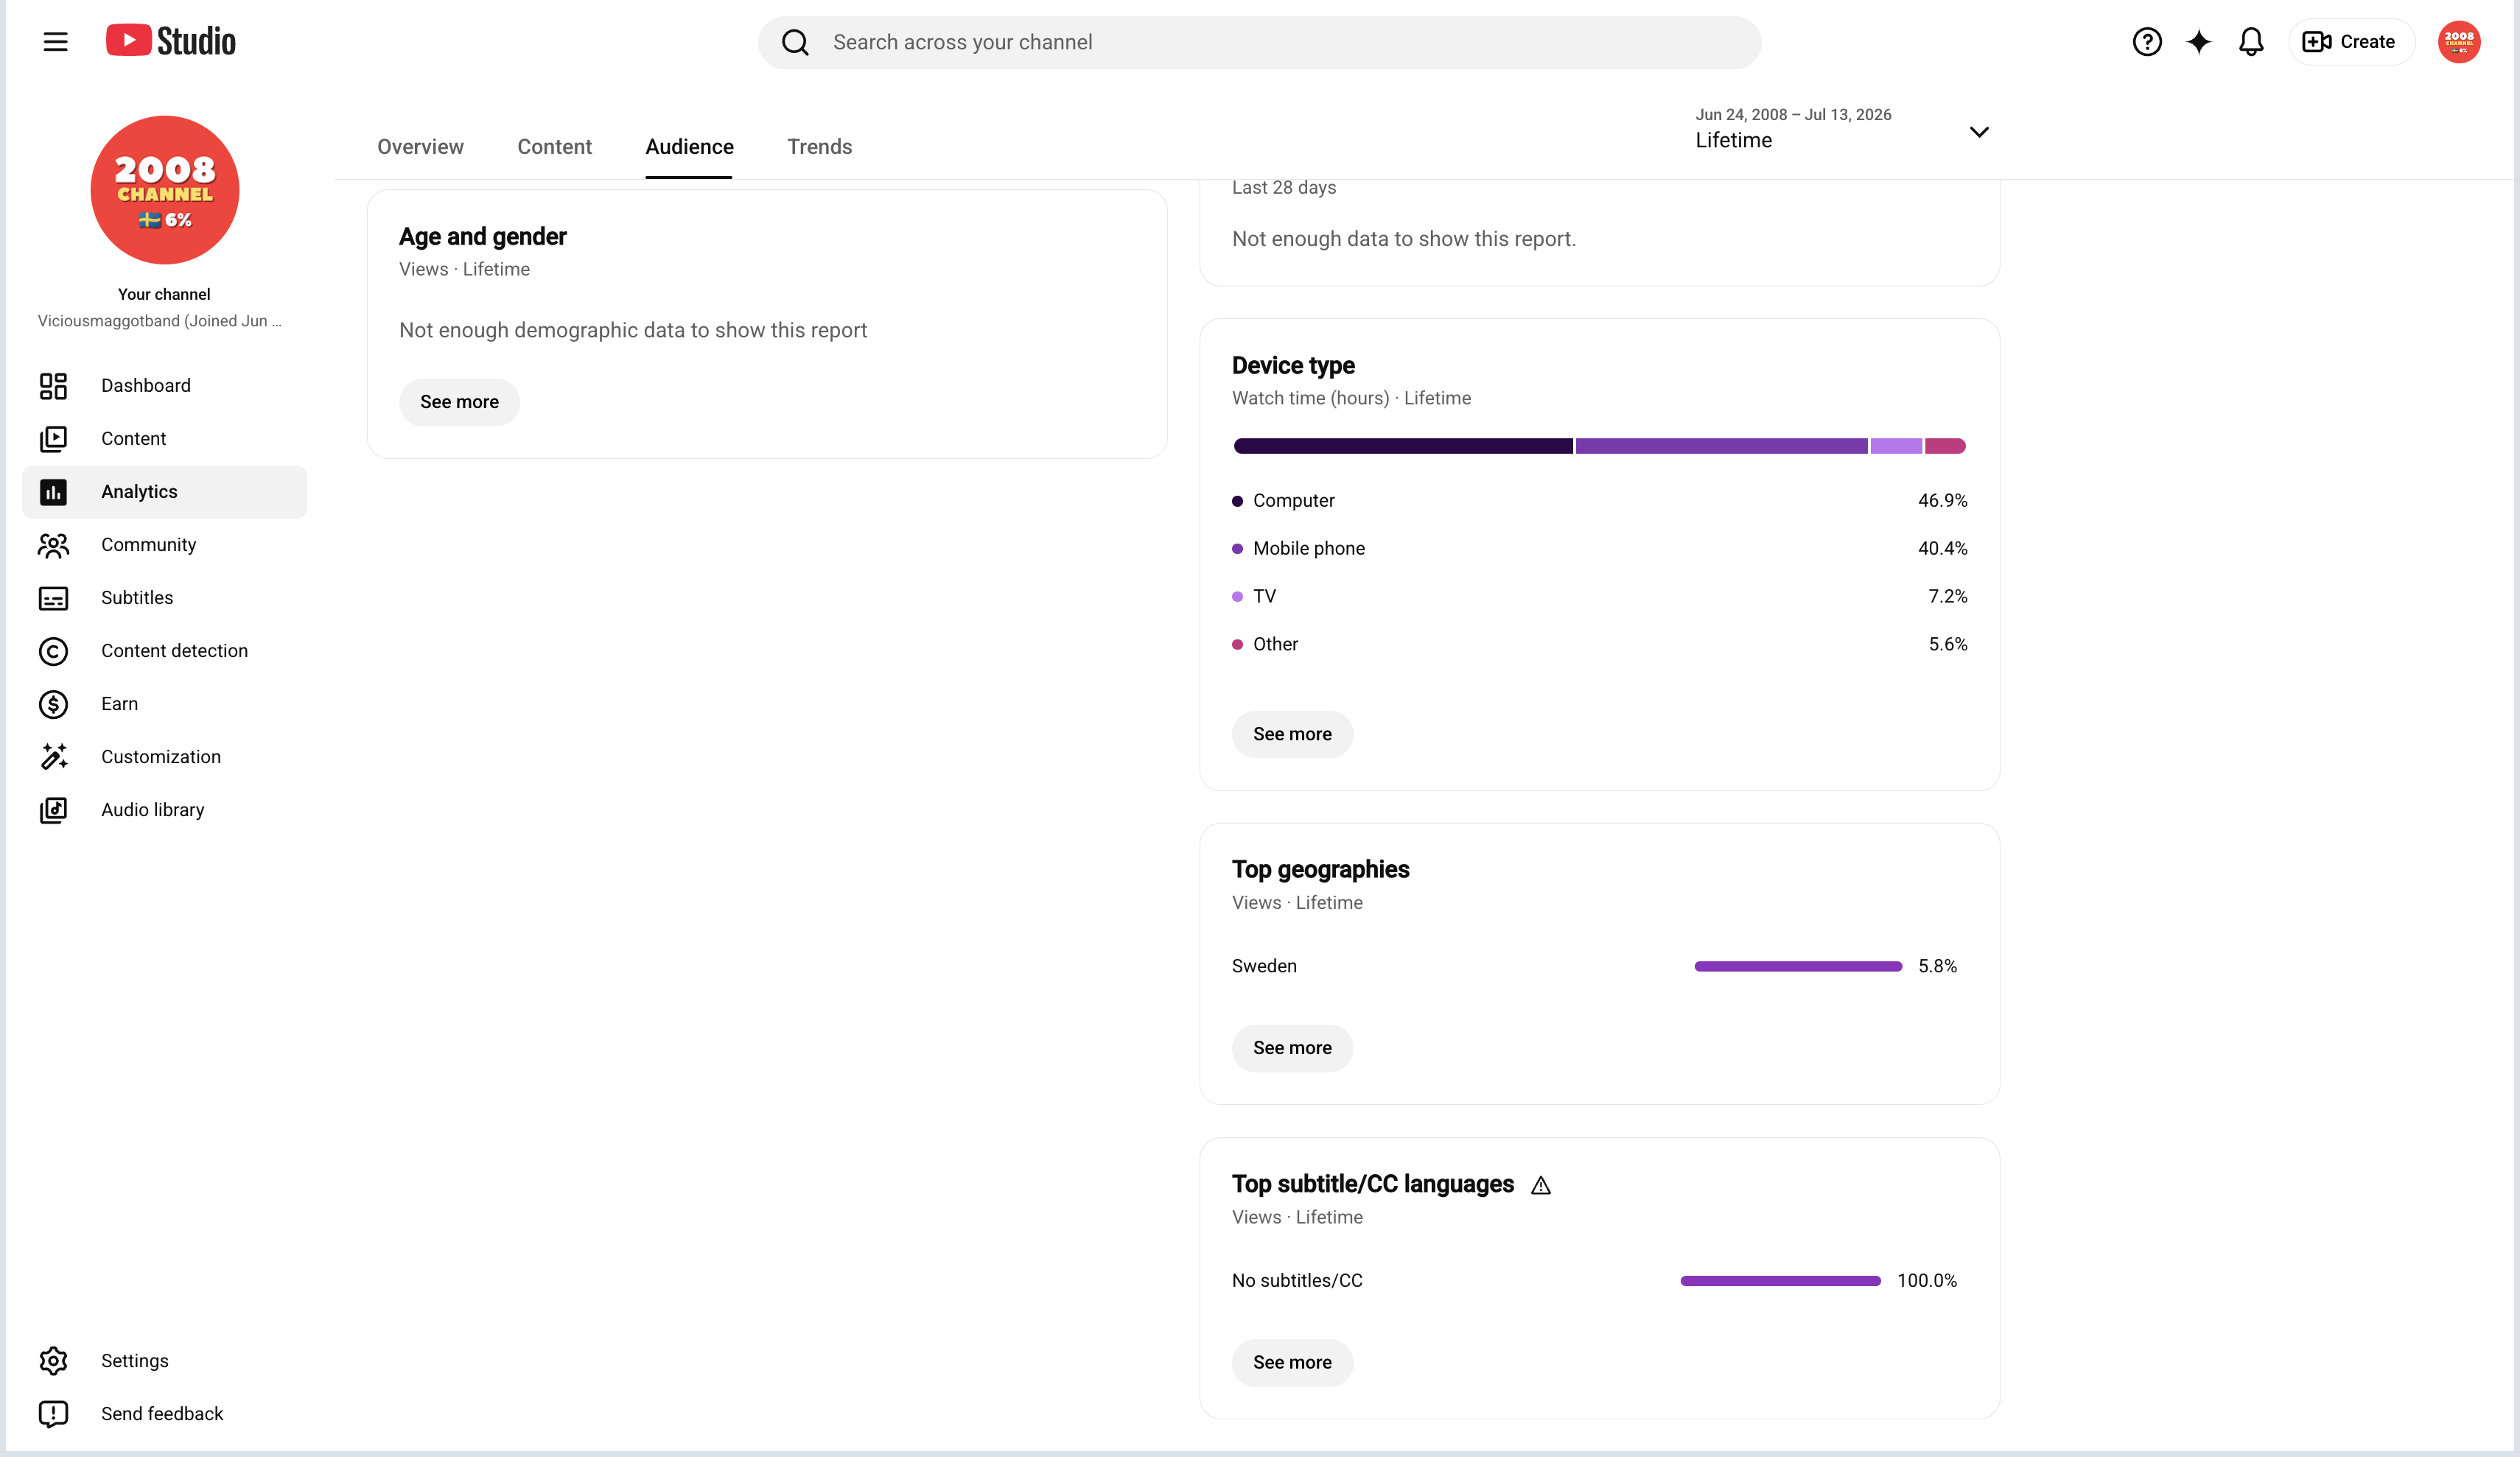Open account avatar menu in top bar

click(2458, 42)
